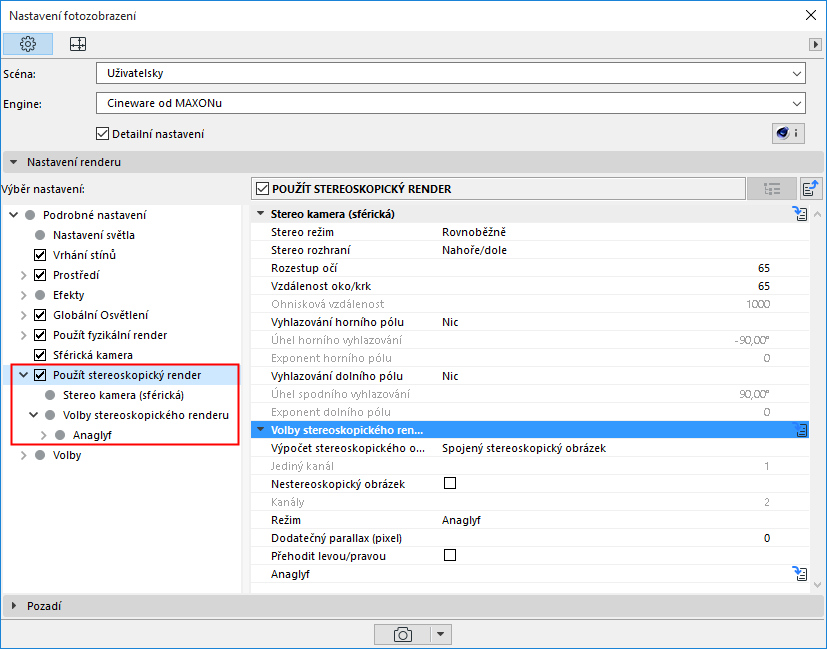Toggle Detailní nastavení checkbox
The image size is (827, 649).
click(x=102, y=134)
